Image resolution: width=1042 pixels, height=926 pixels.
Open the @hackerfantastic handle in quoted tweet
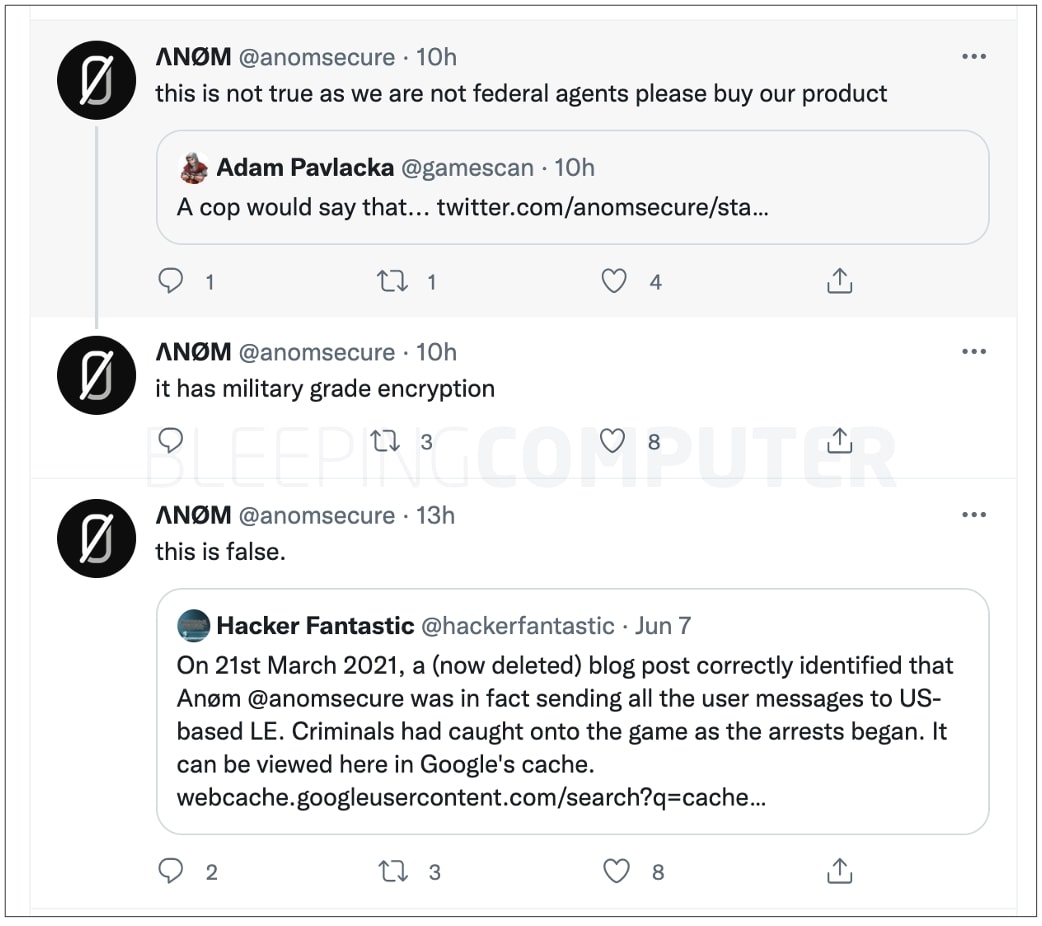tap(517, 626)
